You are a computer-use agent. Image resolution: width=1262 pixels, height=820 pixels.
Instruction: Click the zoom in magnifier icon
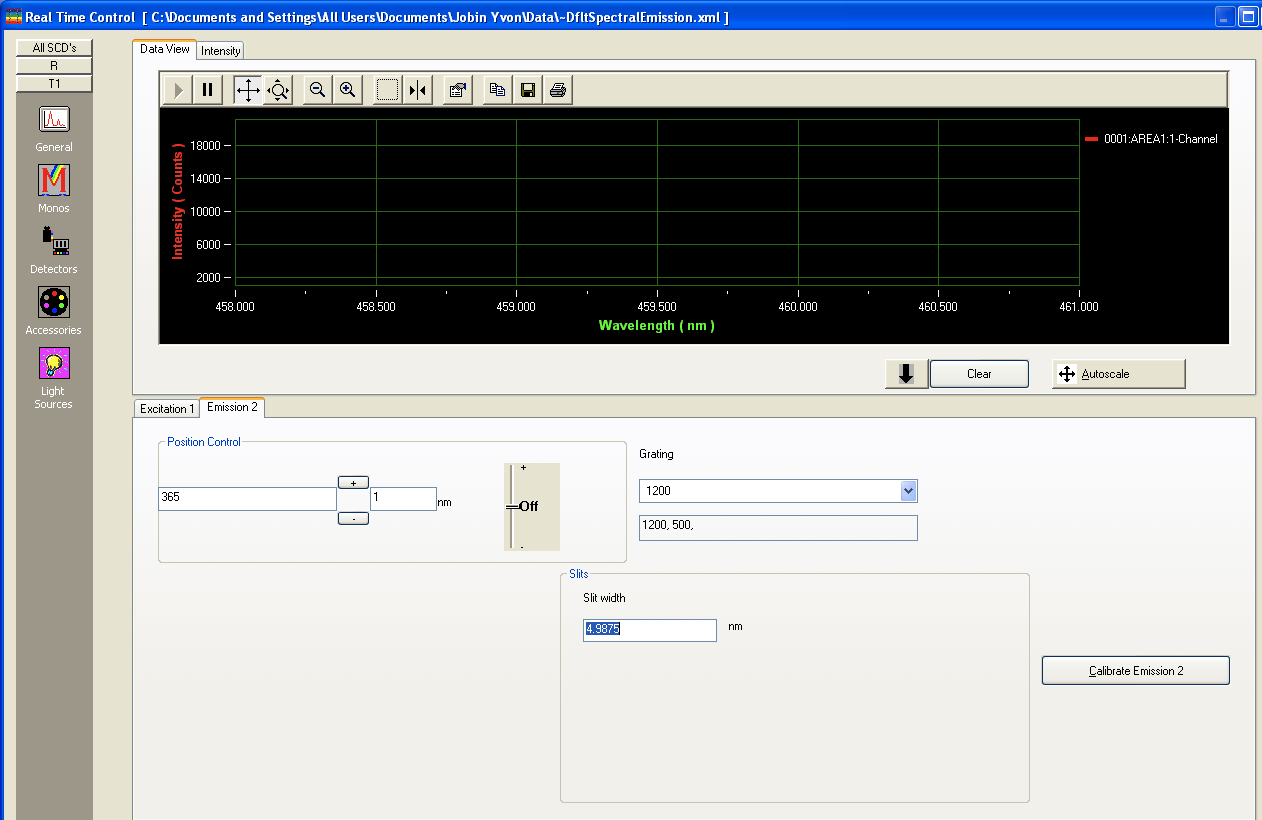[347, 90]
